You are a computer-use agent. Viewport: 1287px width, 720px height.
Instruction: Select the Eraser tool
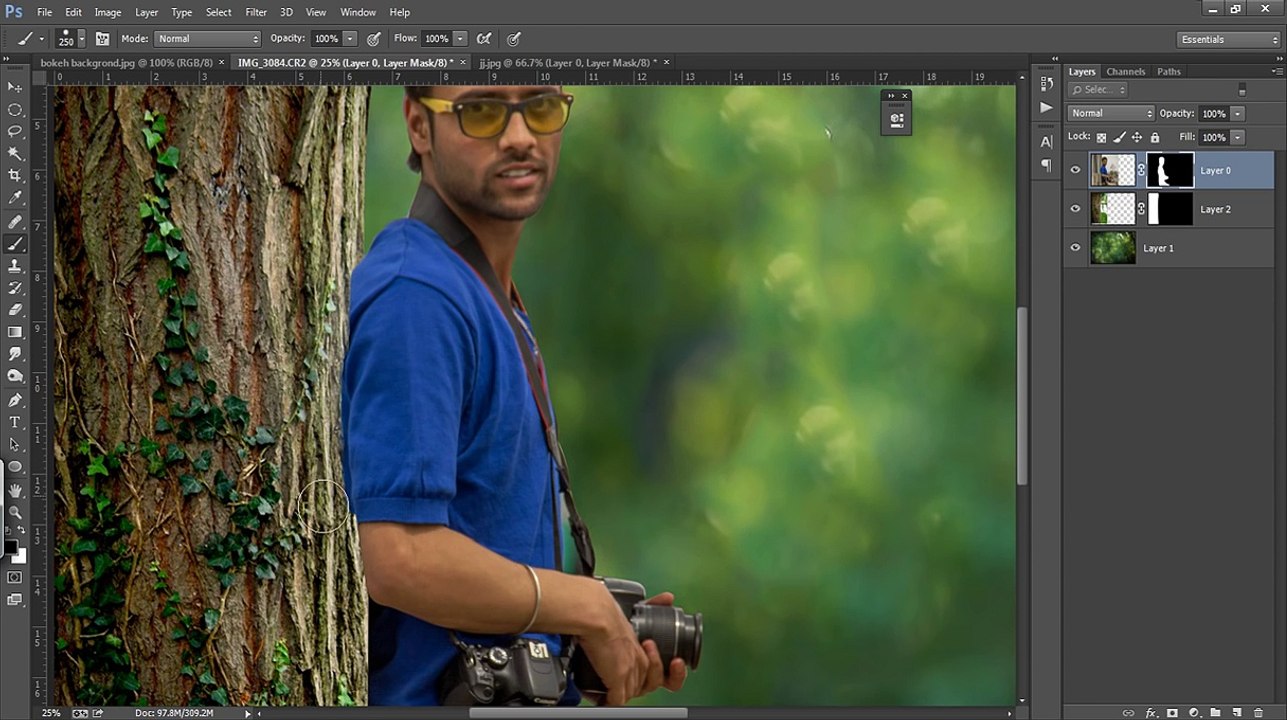[15, 310]
